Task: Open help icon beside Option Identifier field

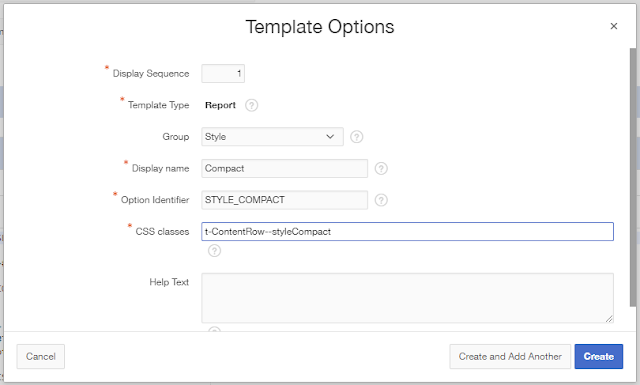Action: click(381, 200)
